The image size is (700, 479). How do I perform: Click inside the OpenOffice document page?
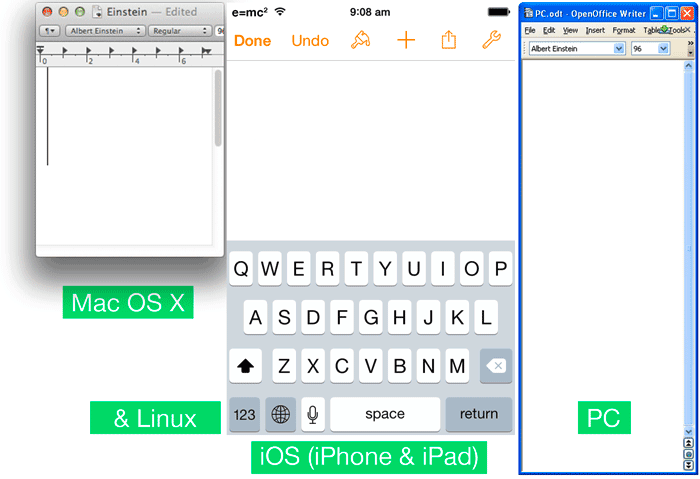click(x=603, y=266)
